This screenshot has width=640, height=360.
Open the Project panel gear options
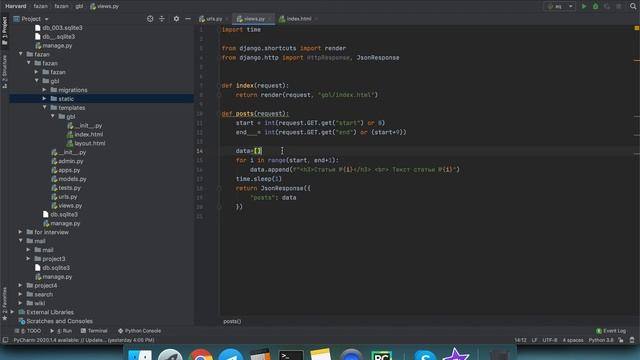176,19
